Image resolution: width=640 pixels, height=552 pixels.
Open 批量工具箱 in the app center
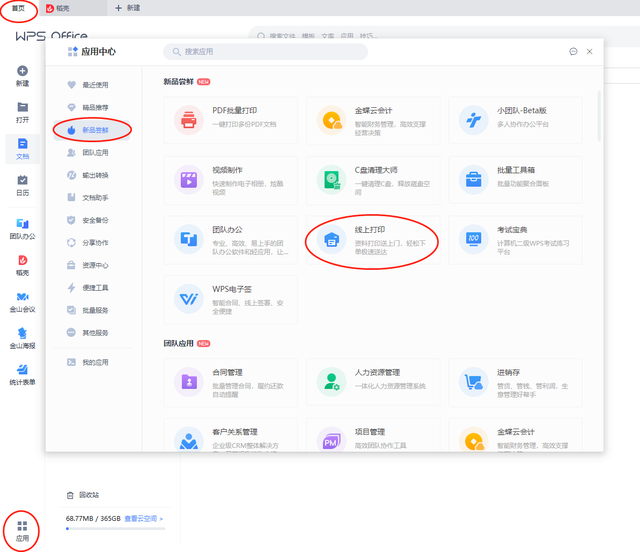pos(473,180)
